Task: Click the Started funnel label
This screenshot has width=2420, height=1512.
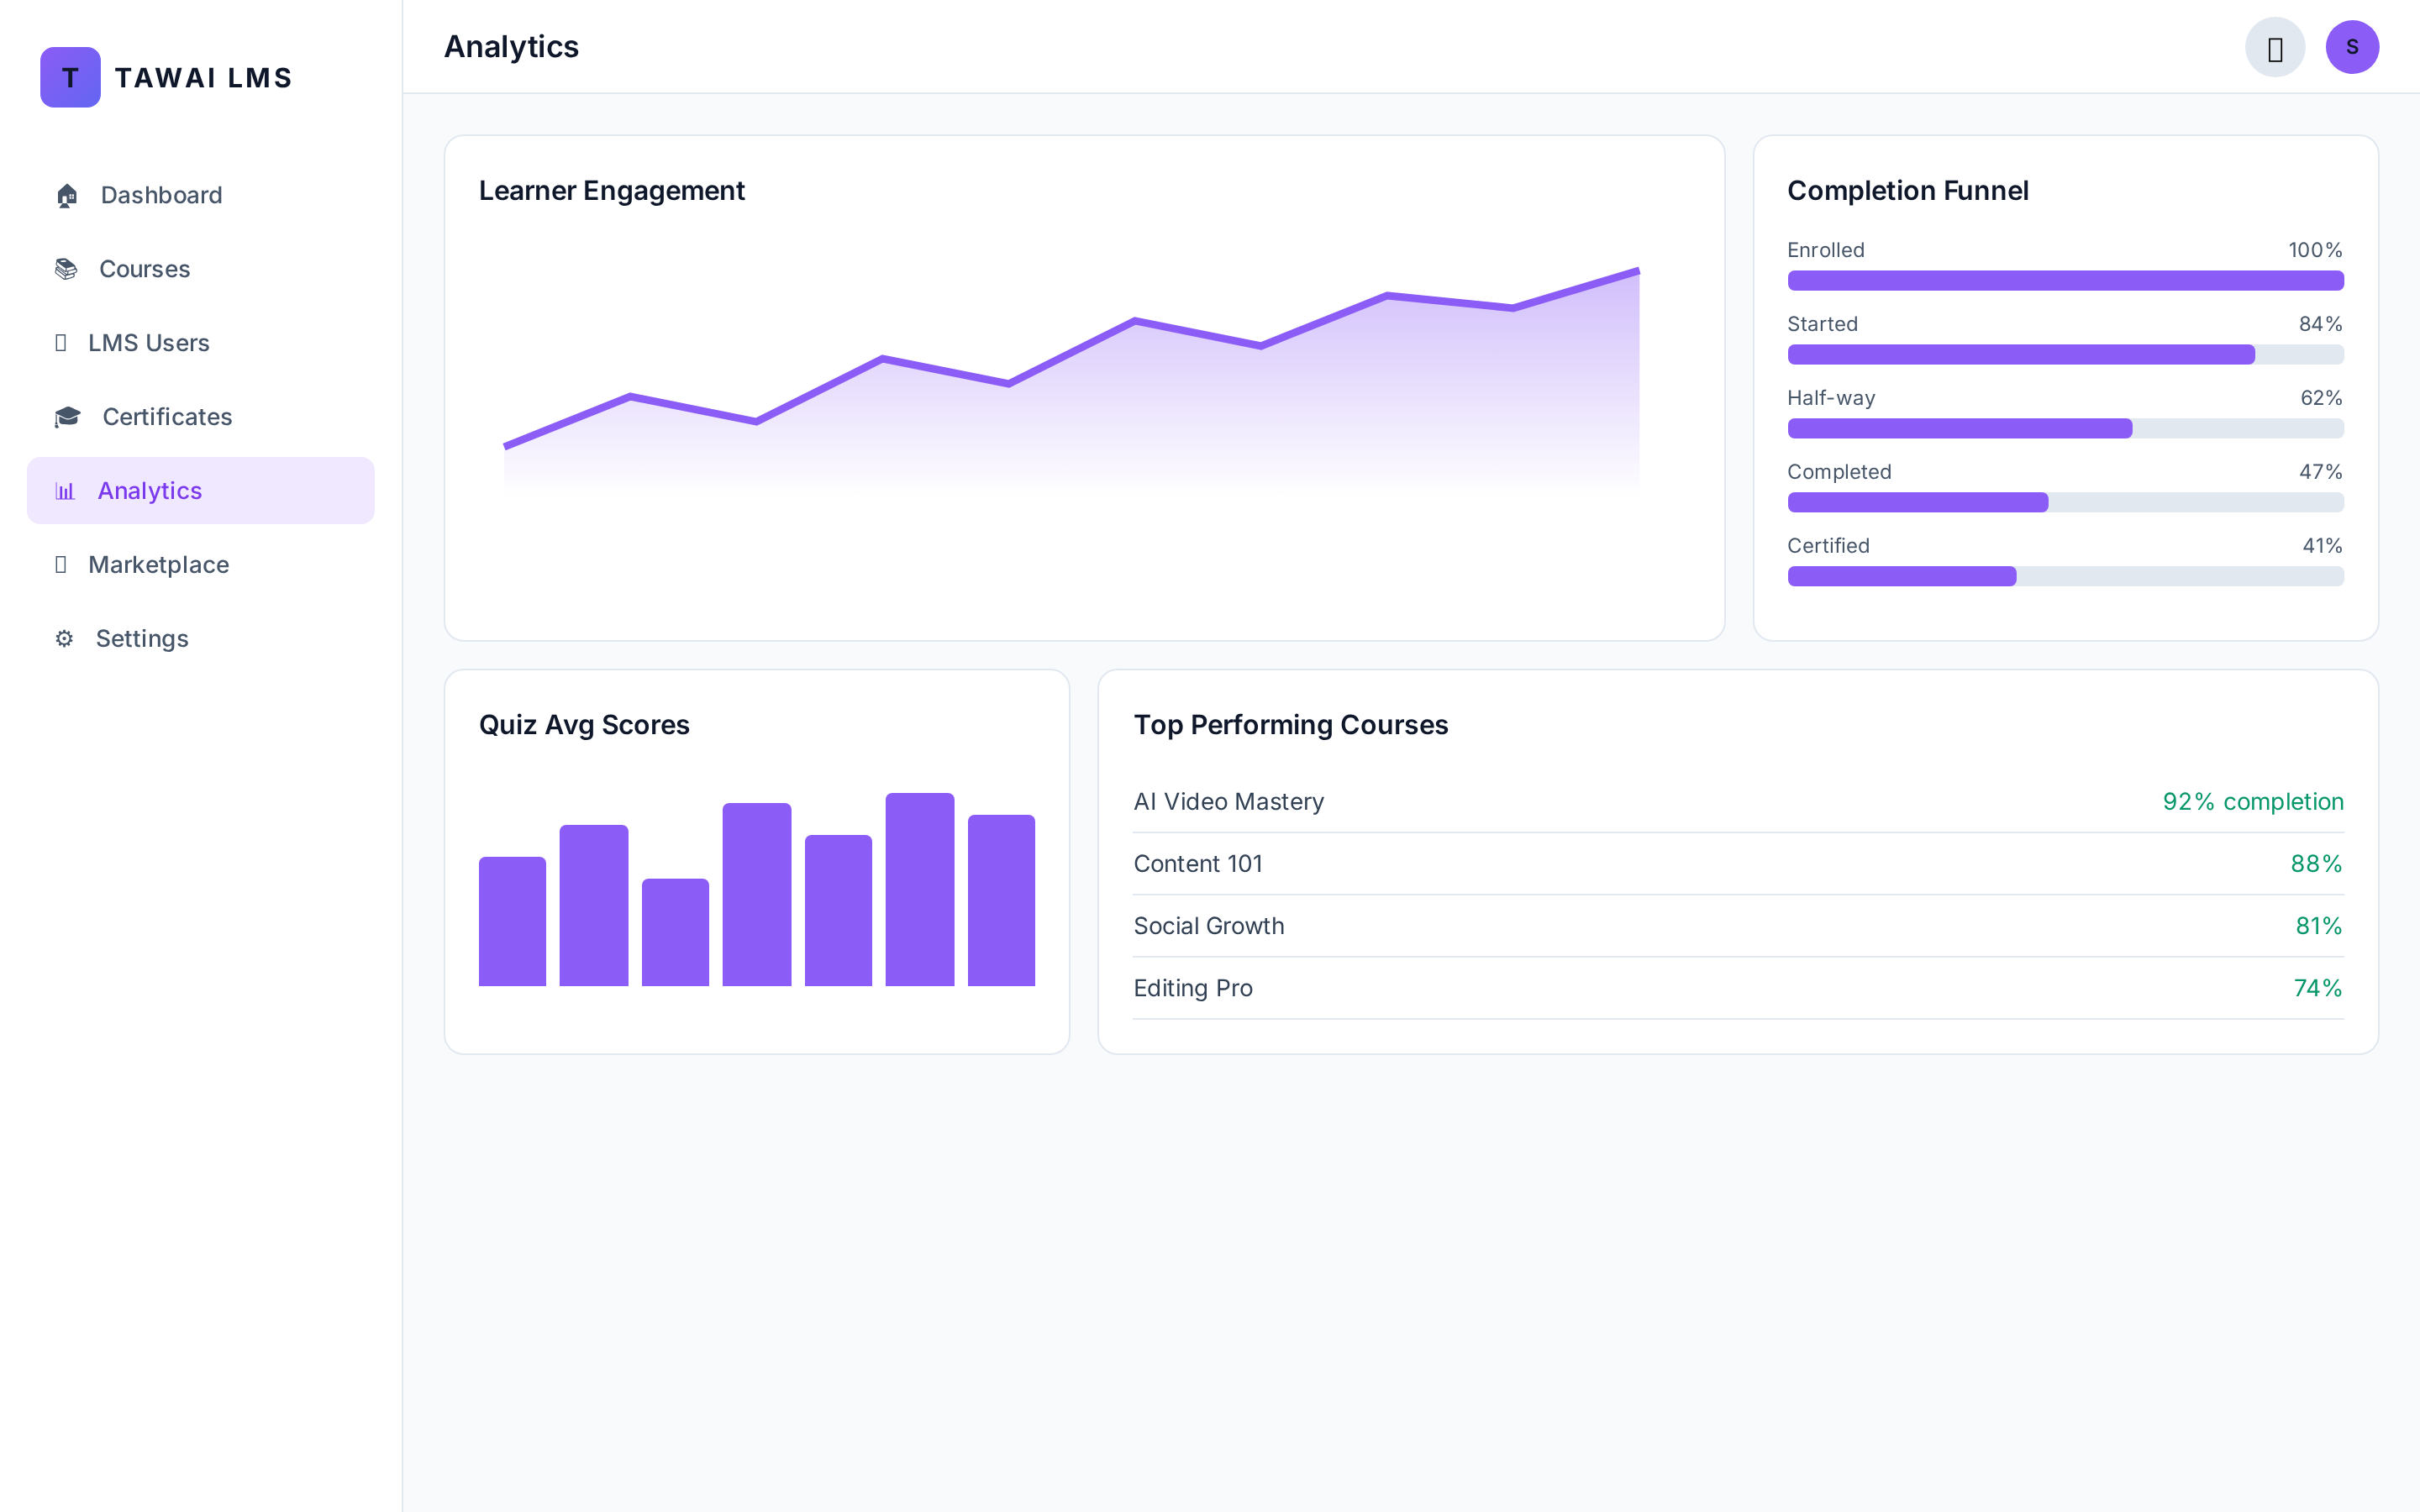Action: (1822, 324)
